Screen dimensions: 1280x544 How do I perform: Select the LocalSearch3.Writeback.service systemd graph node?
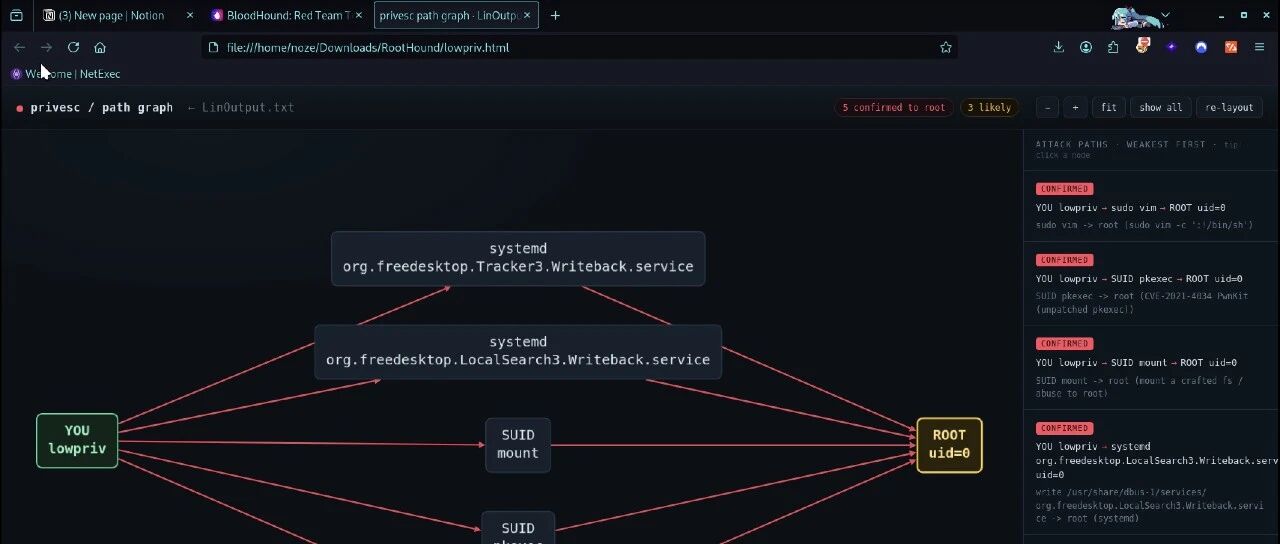(x=518, y=351)
